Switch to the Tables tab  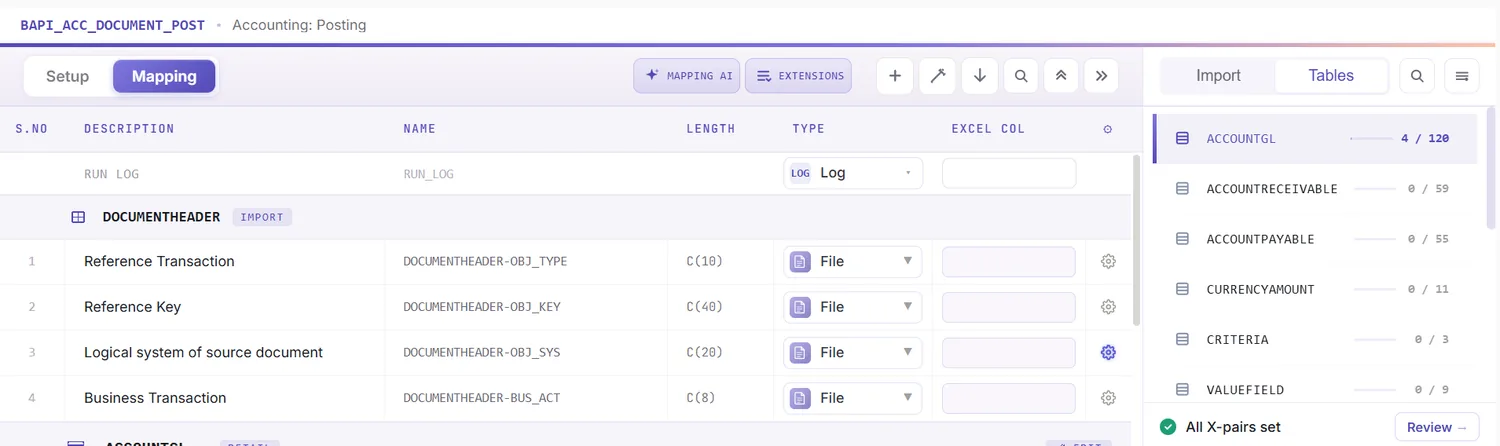point(1331,76)
